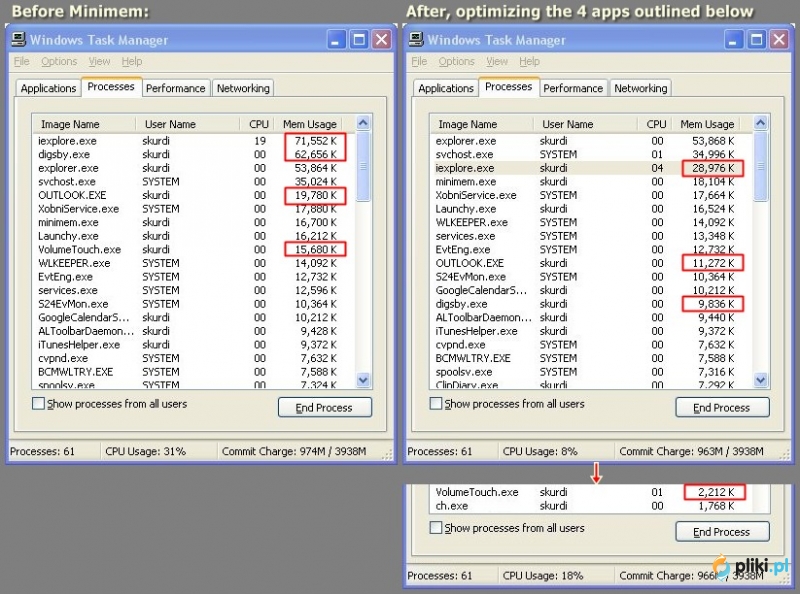
Task: Select S24EvMon.exe in the After window
Action: [x=591, y=277]
